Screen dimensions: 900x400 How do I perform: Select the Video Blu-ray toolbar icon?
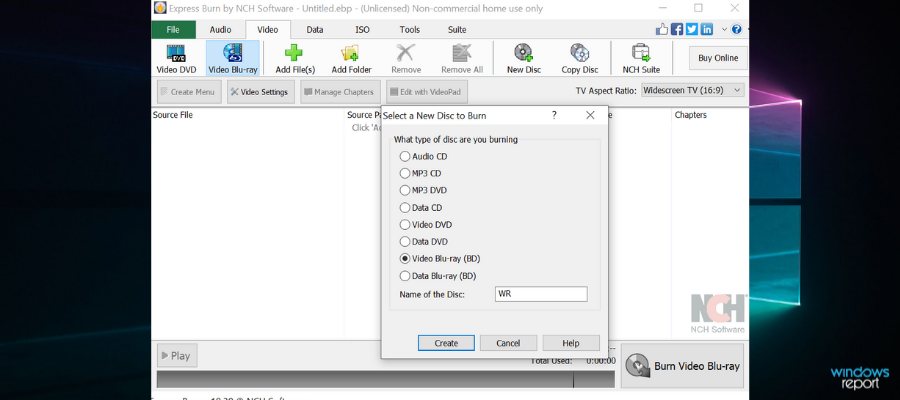point(232,58)
